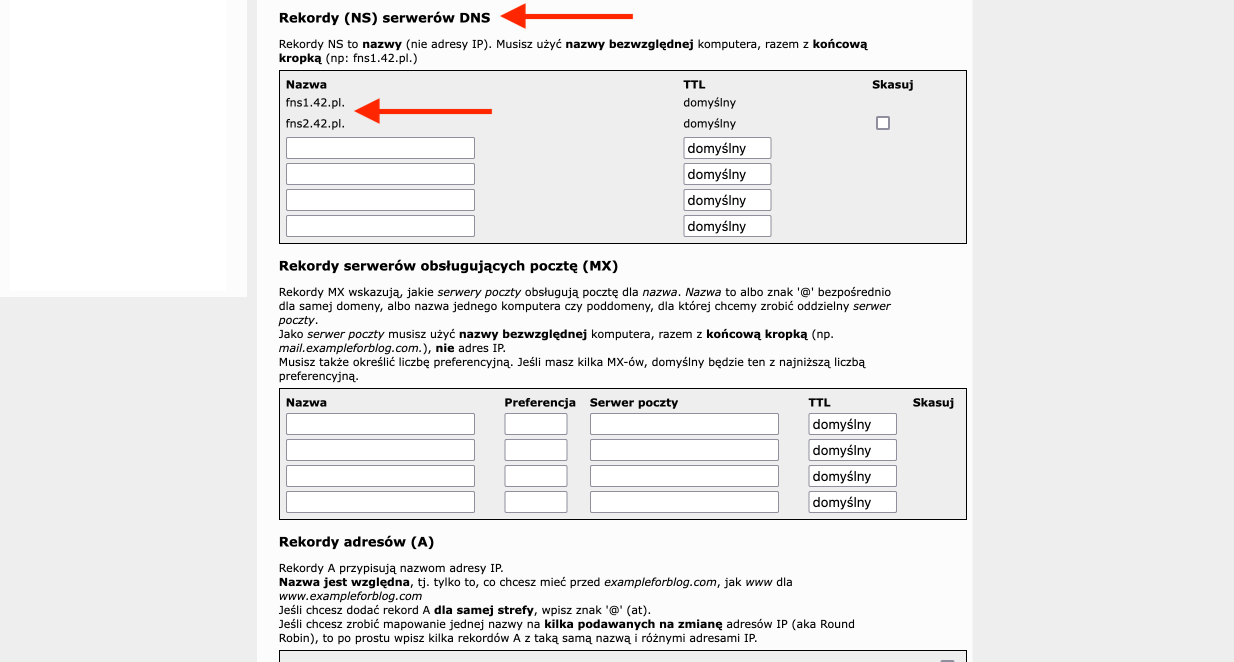Focus second MX Serwer poczty field

tap(684, 450)
